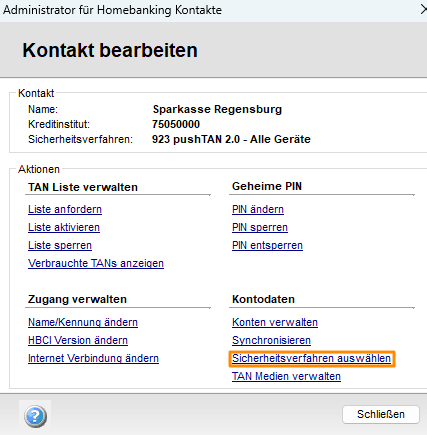Click the Schließen button
The image size is (427, 435).
tap(381, 414)
